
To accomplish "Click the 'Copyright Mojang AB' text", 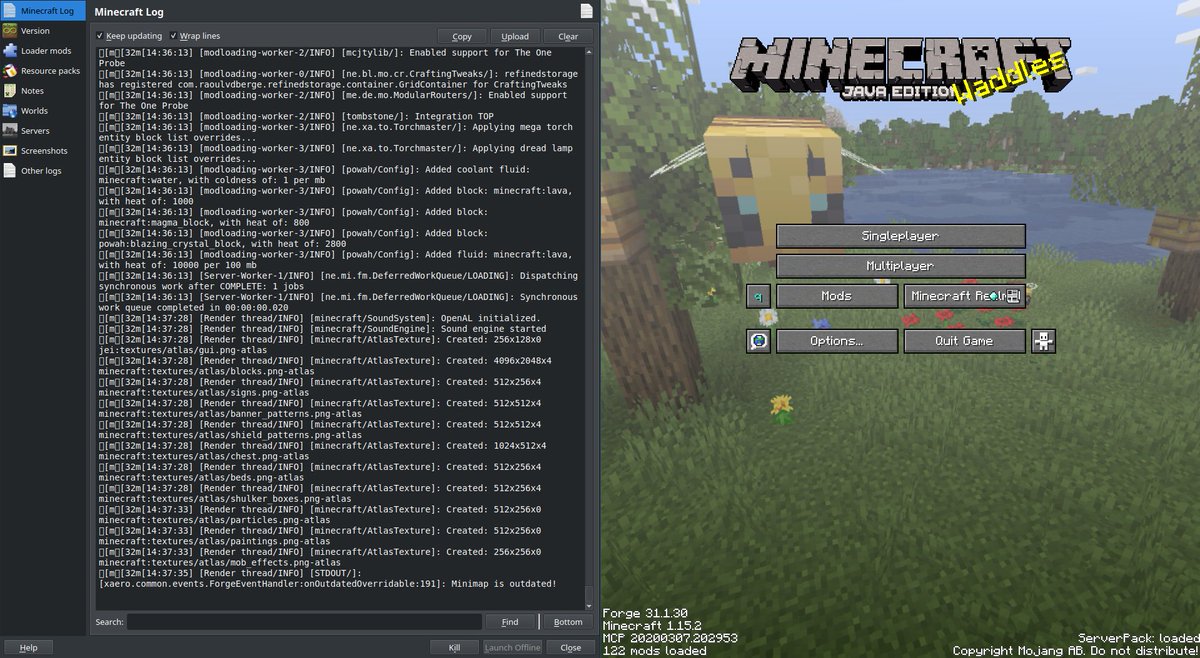I will 1075,651.
